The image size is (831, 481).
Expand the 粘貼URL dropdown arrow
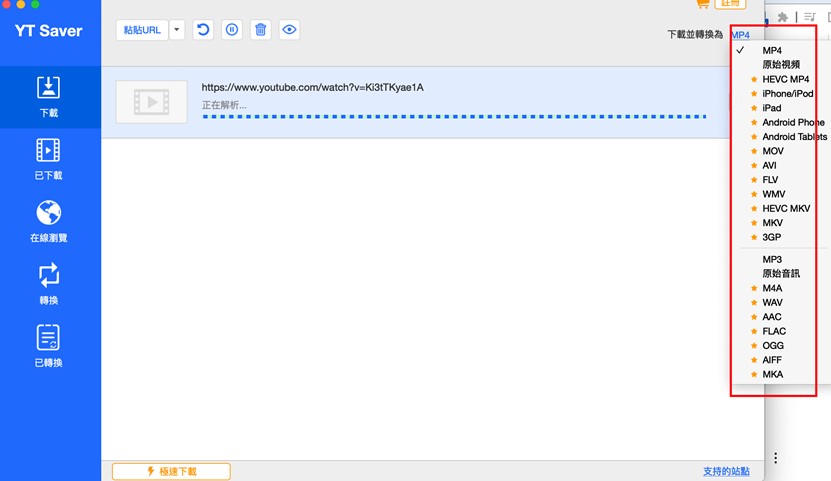pyautogui.click(x=177, y=30)
